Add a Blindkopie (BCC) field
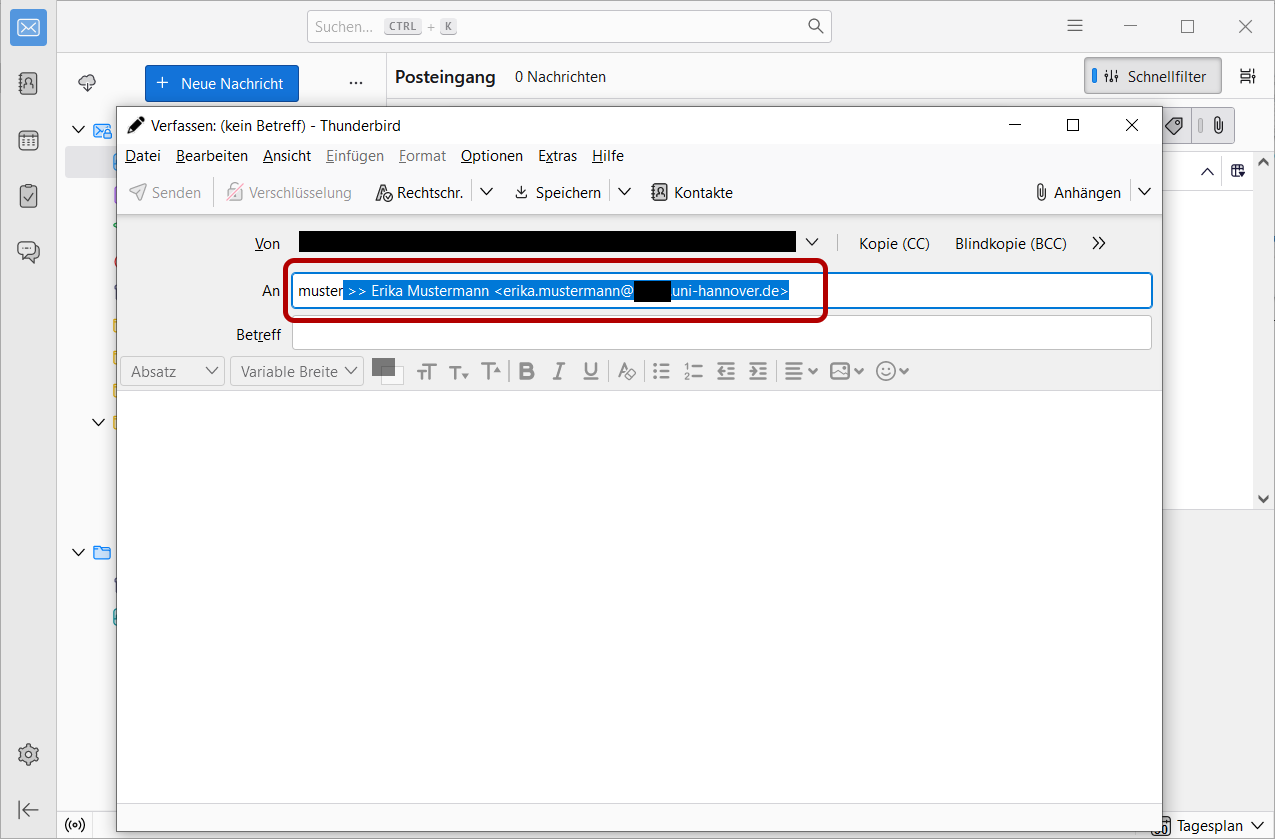Viewport: 1275px width, 839px height. point(1011,243)
